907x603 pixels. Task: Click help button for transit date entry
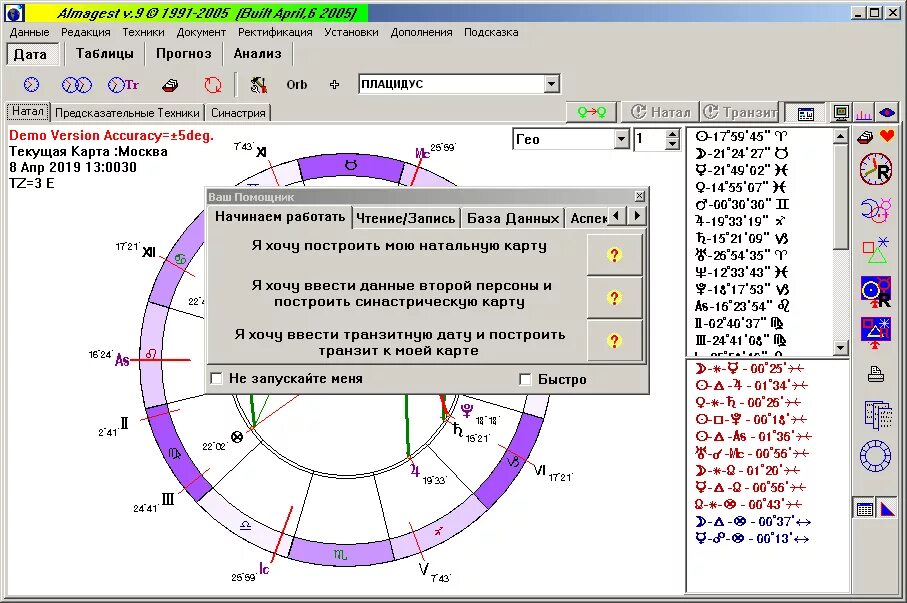point(614,341)
